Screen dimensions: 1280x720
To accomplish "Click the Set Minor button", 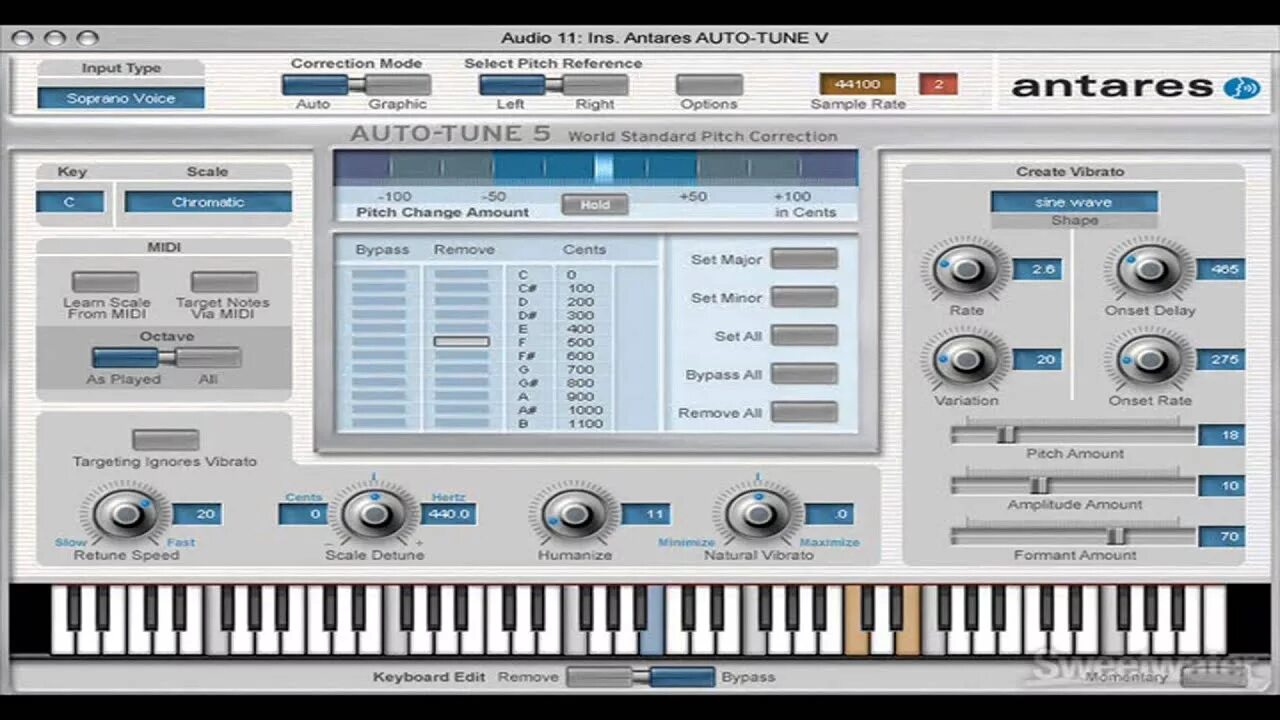I will pyautogui.click(x=804, y=297).
